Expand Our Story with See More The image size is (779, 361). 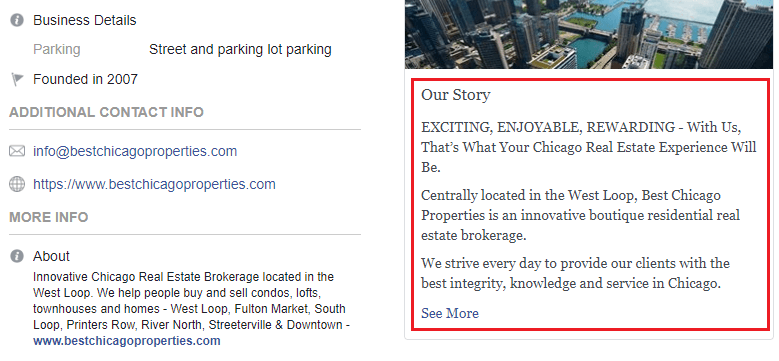click(x=450, y=313)
